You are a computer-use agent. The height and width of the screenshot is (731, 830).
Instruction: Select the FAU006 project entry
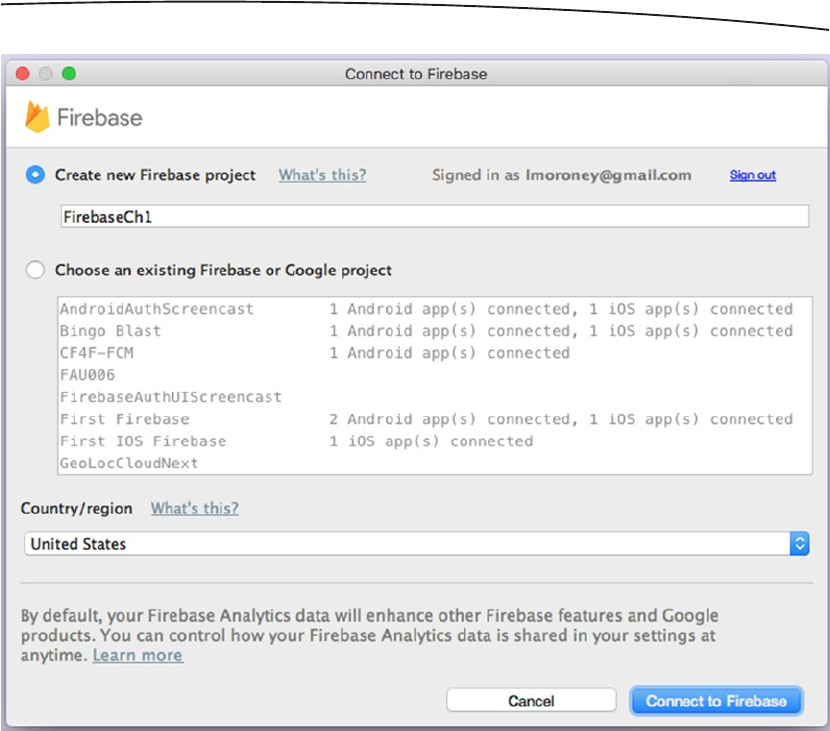pos(87,375)
